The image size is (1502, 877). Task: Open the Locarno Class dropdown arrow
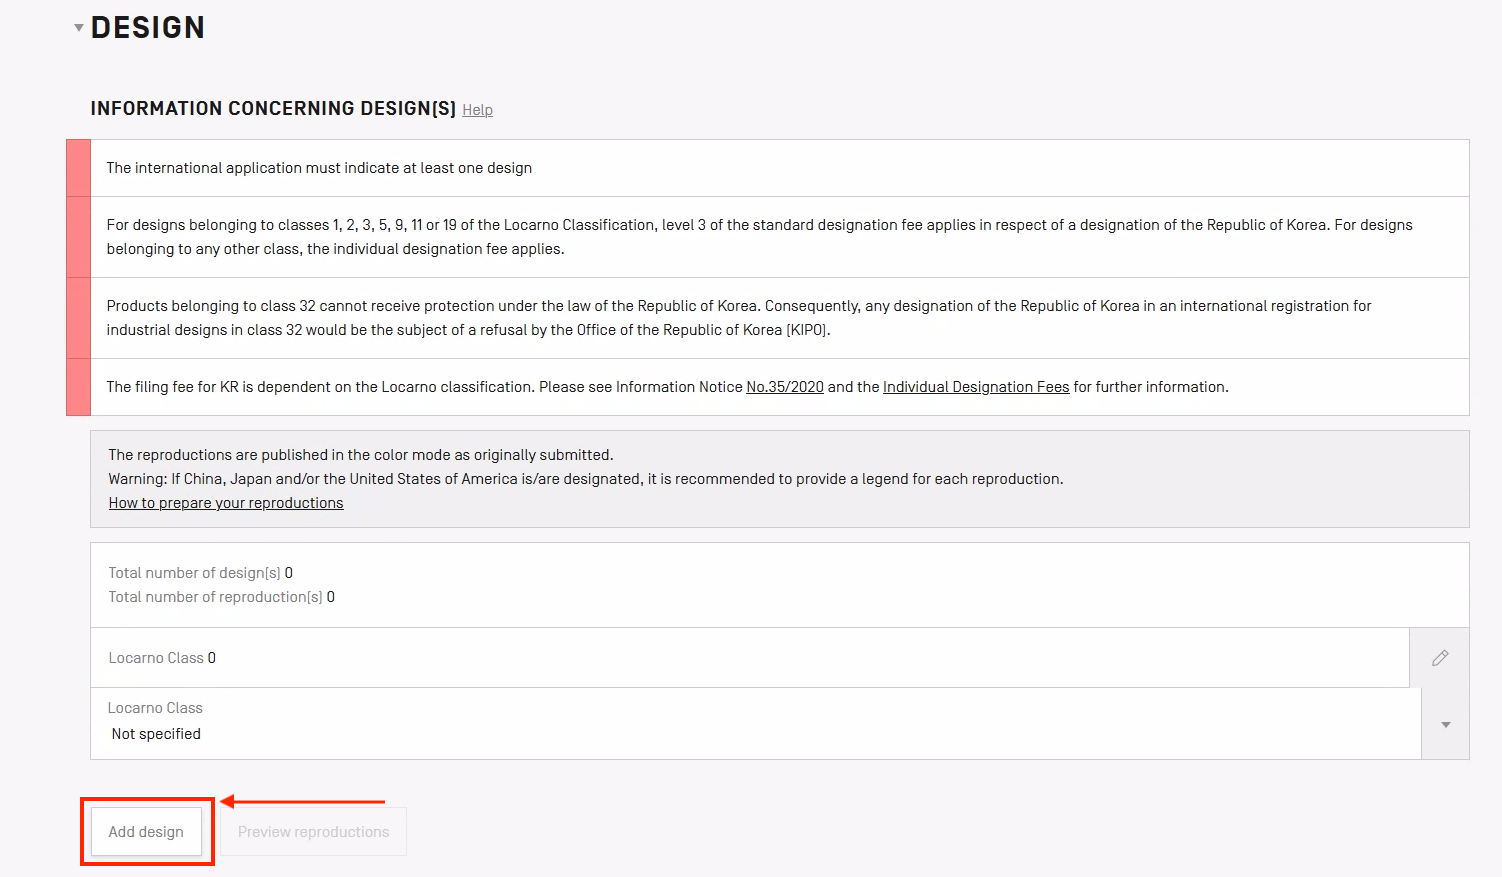pos(1446,724)
